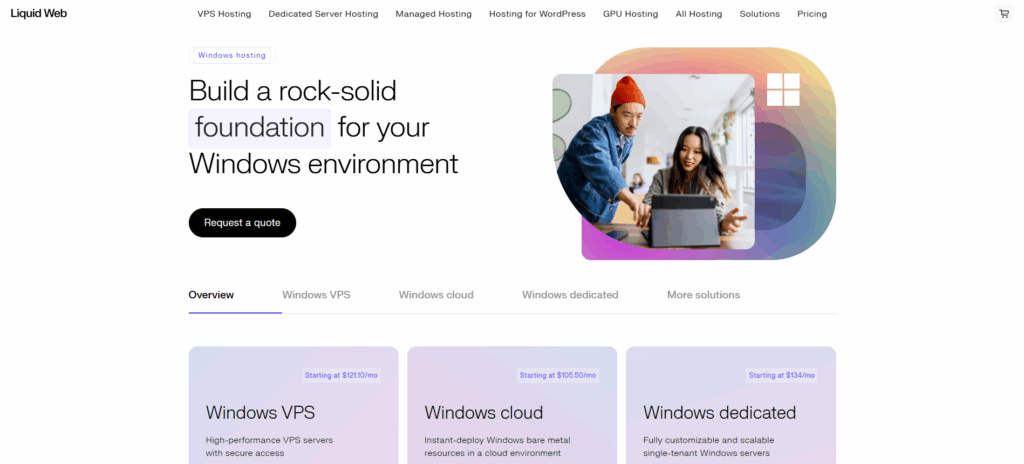Switch to the Windows dedicated tab
This screenshot has width=1024, height=464.
pyautogui.click(x=570, y=295)
